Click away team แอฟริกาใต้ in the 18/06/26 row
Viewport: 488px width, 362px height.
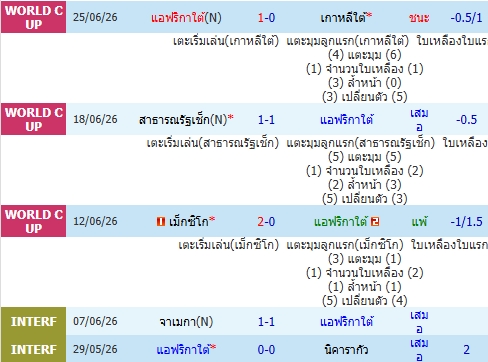click(346, 119)
